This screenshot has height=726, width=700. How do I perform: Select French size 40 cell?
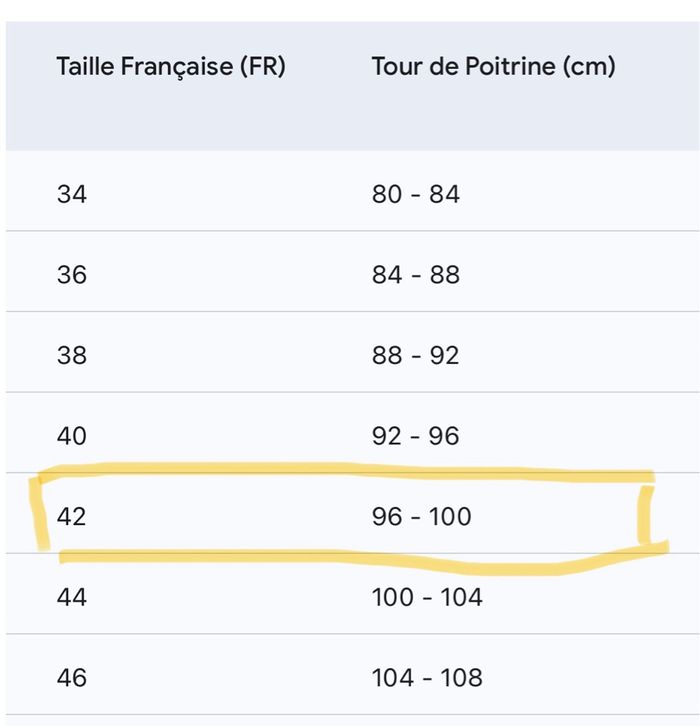(x=72, y=436)
